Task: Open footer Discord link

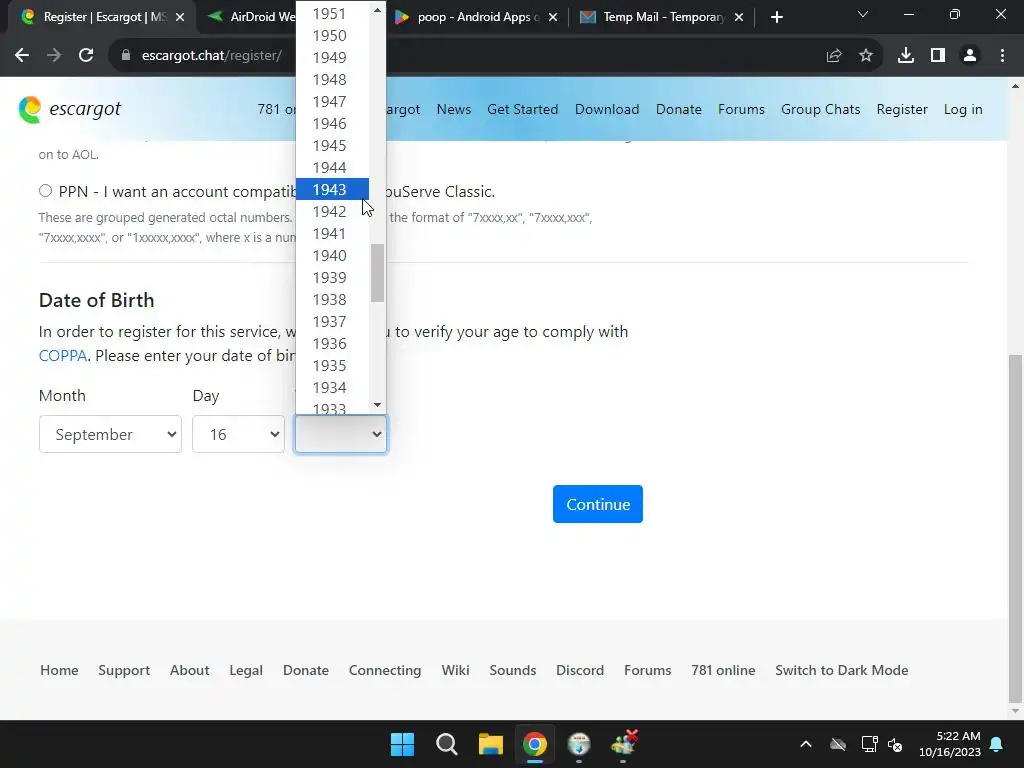Action: (x=580, y=671)
